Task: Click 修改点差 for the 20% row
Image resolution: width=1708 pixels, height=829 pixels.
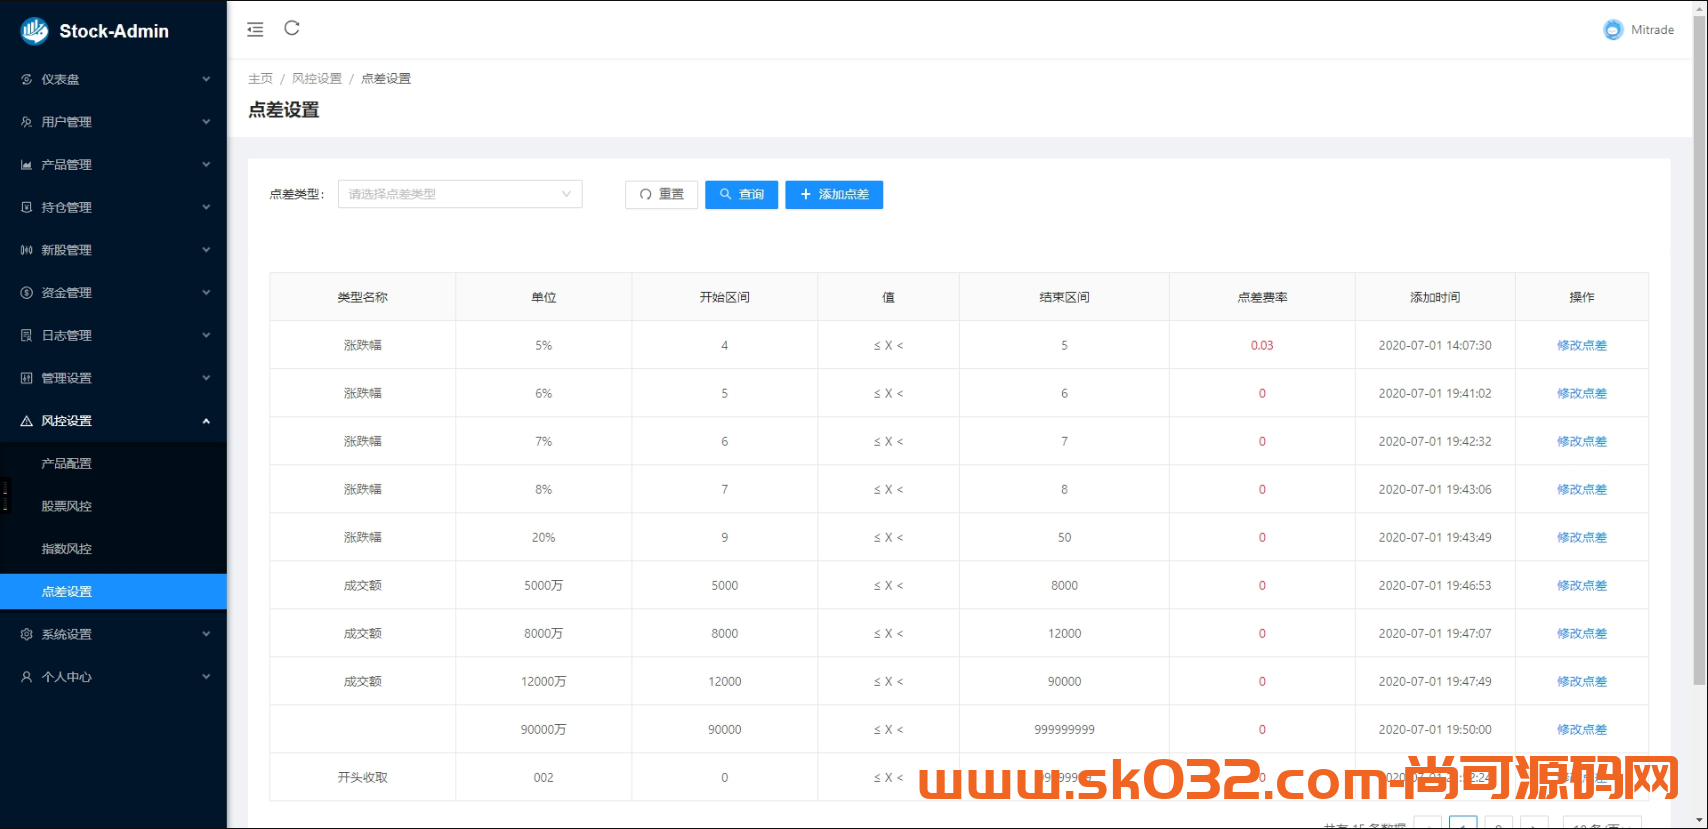Action: click(x=1581, y=537)
